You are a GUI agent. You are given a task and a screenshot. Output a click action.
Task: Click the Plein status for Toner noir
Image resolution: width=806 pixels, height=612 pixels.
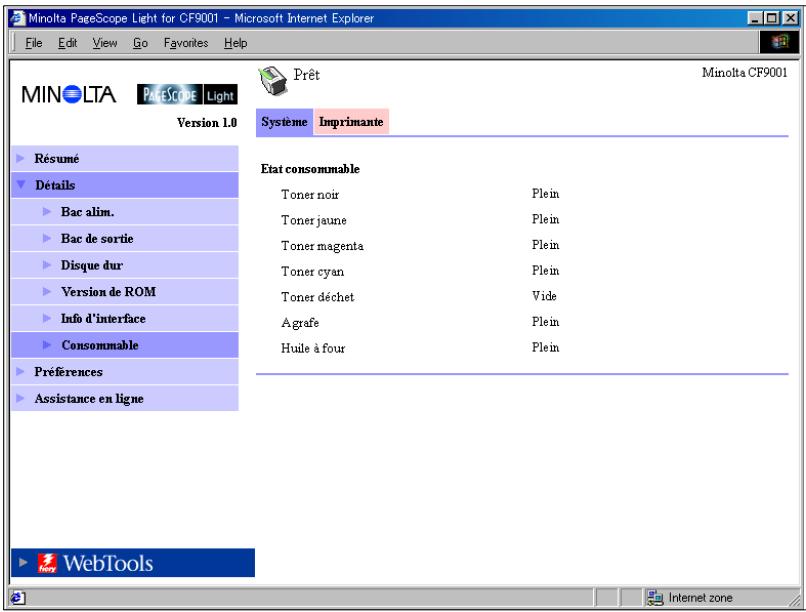545,194
